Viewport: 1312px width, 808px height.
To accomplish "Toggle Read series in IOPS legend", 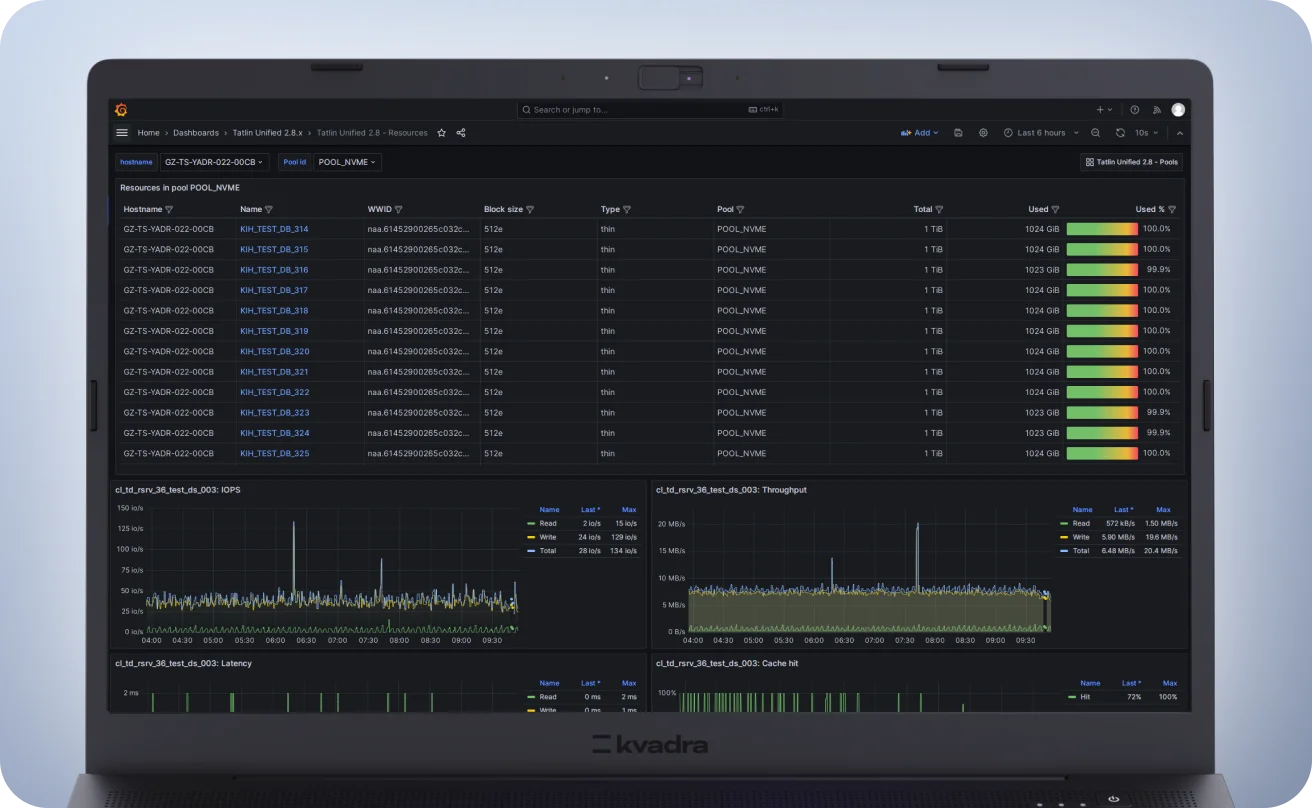I will [x=548, y=524].
